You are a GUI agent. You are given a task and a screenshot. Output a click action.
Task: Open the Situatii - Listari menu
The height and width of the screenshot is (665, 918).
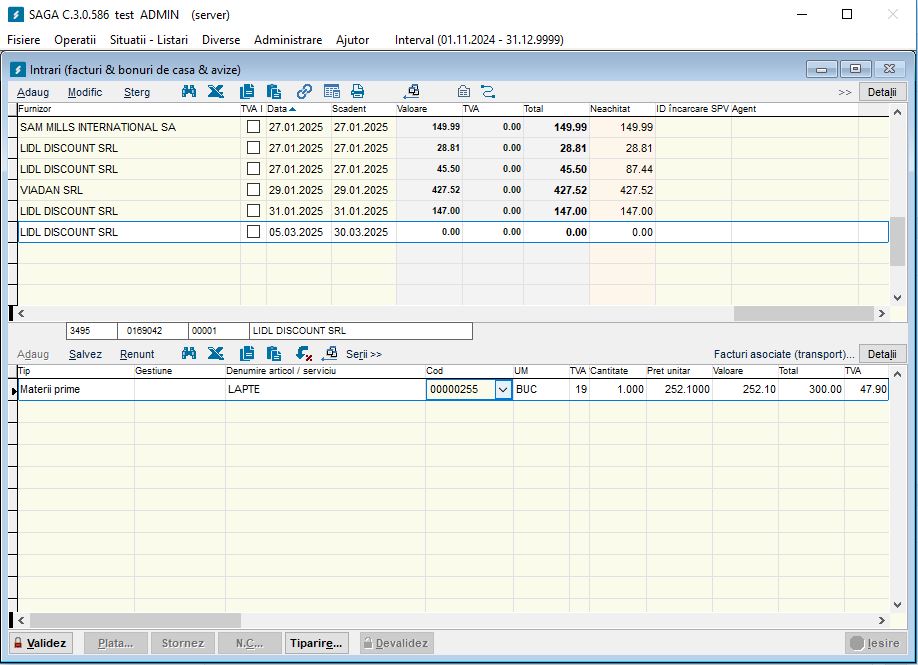point(149,40)
